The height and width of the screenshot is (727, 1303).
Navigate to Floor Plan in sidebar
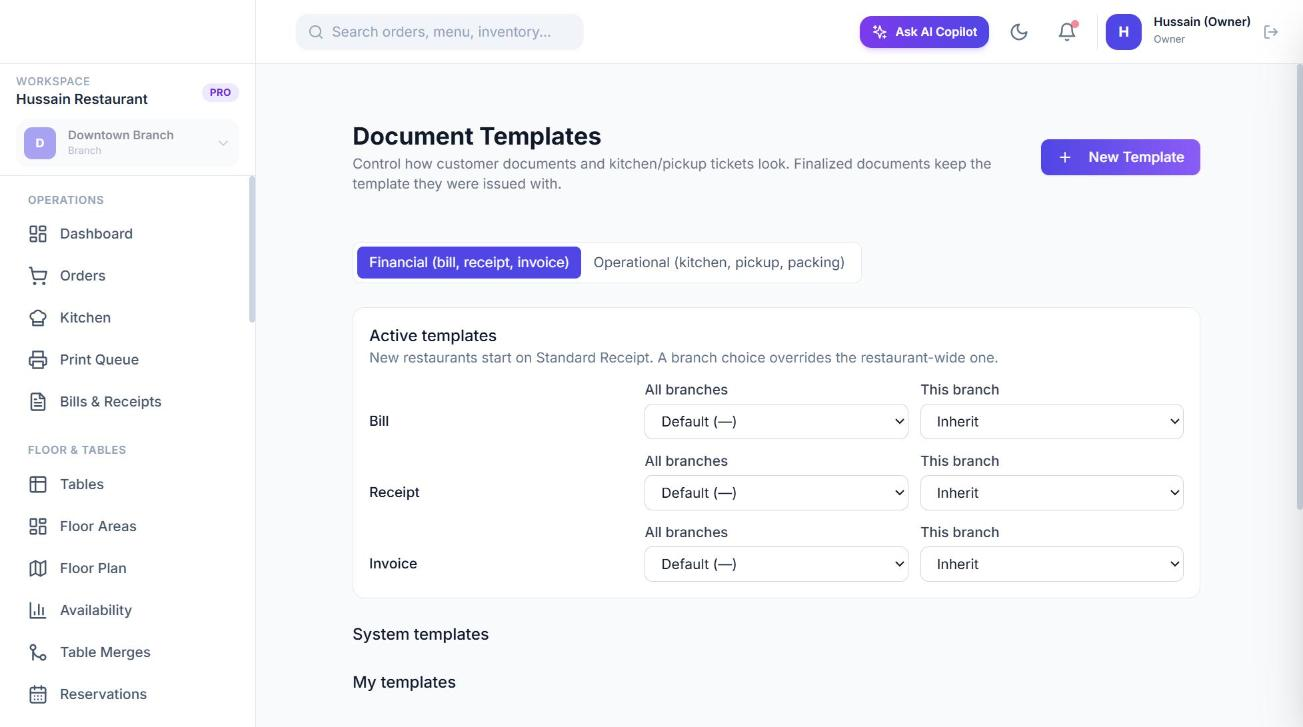tap(128, 568)
